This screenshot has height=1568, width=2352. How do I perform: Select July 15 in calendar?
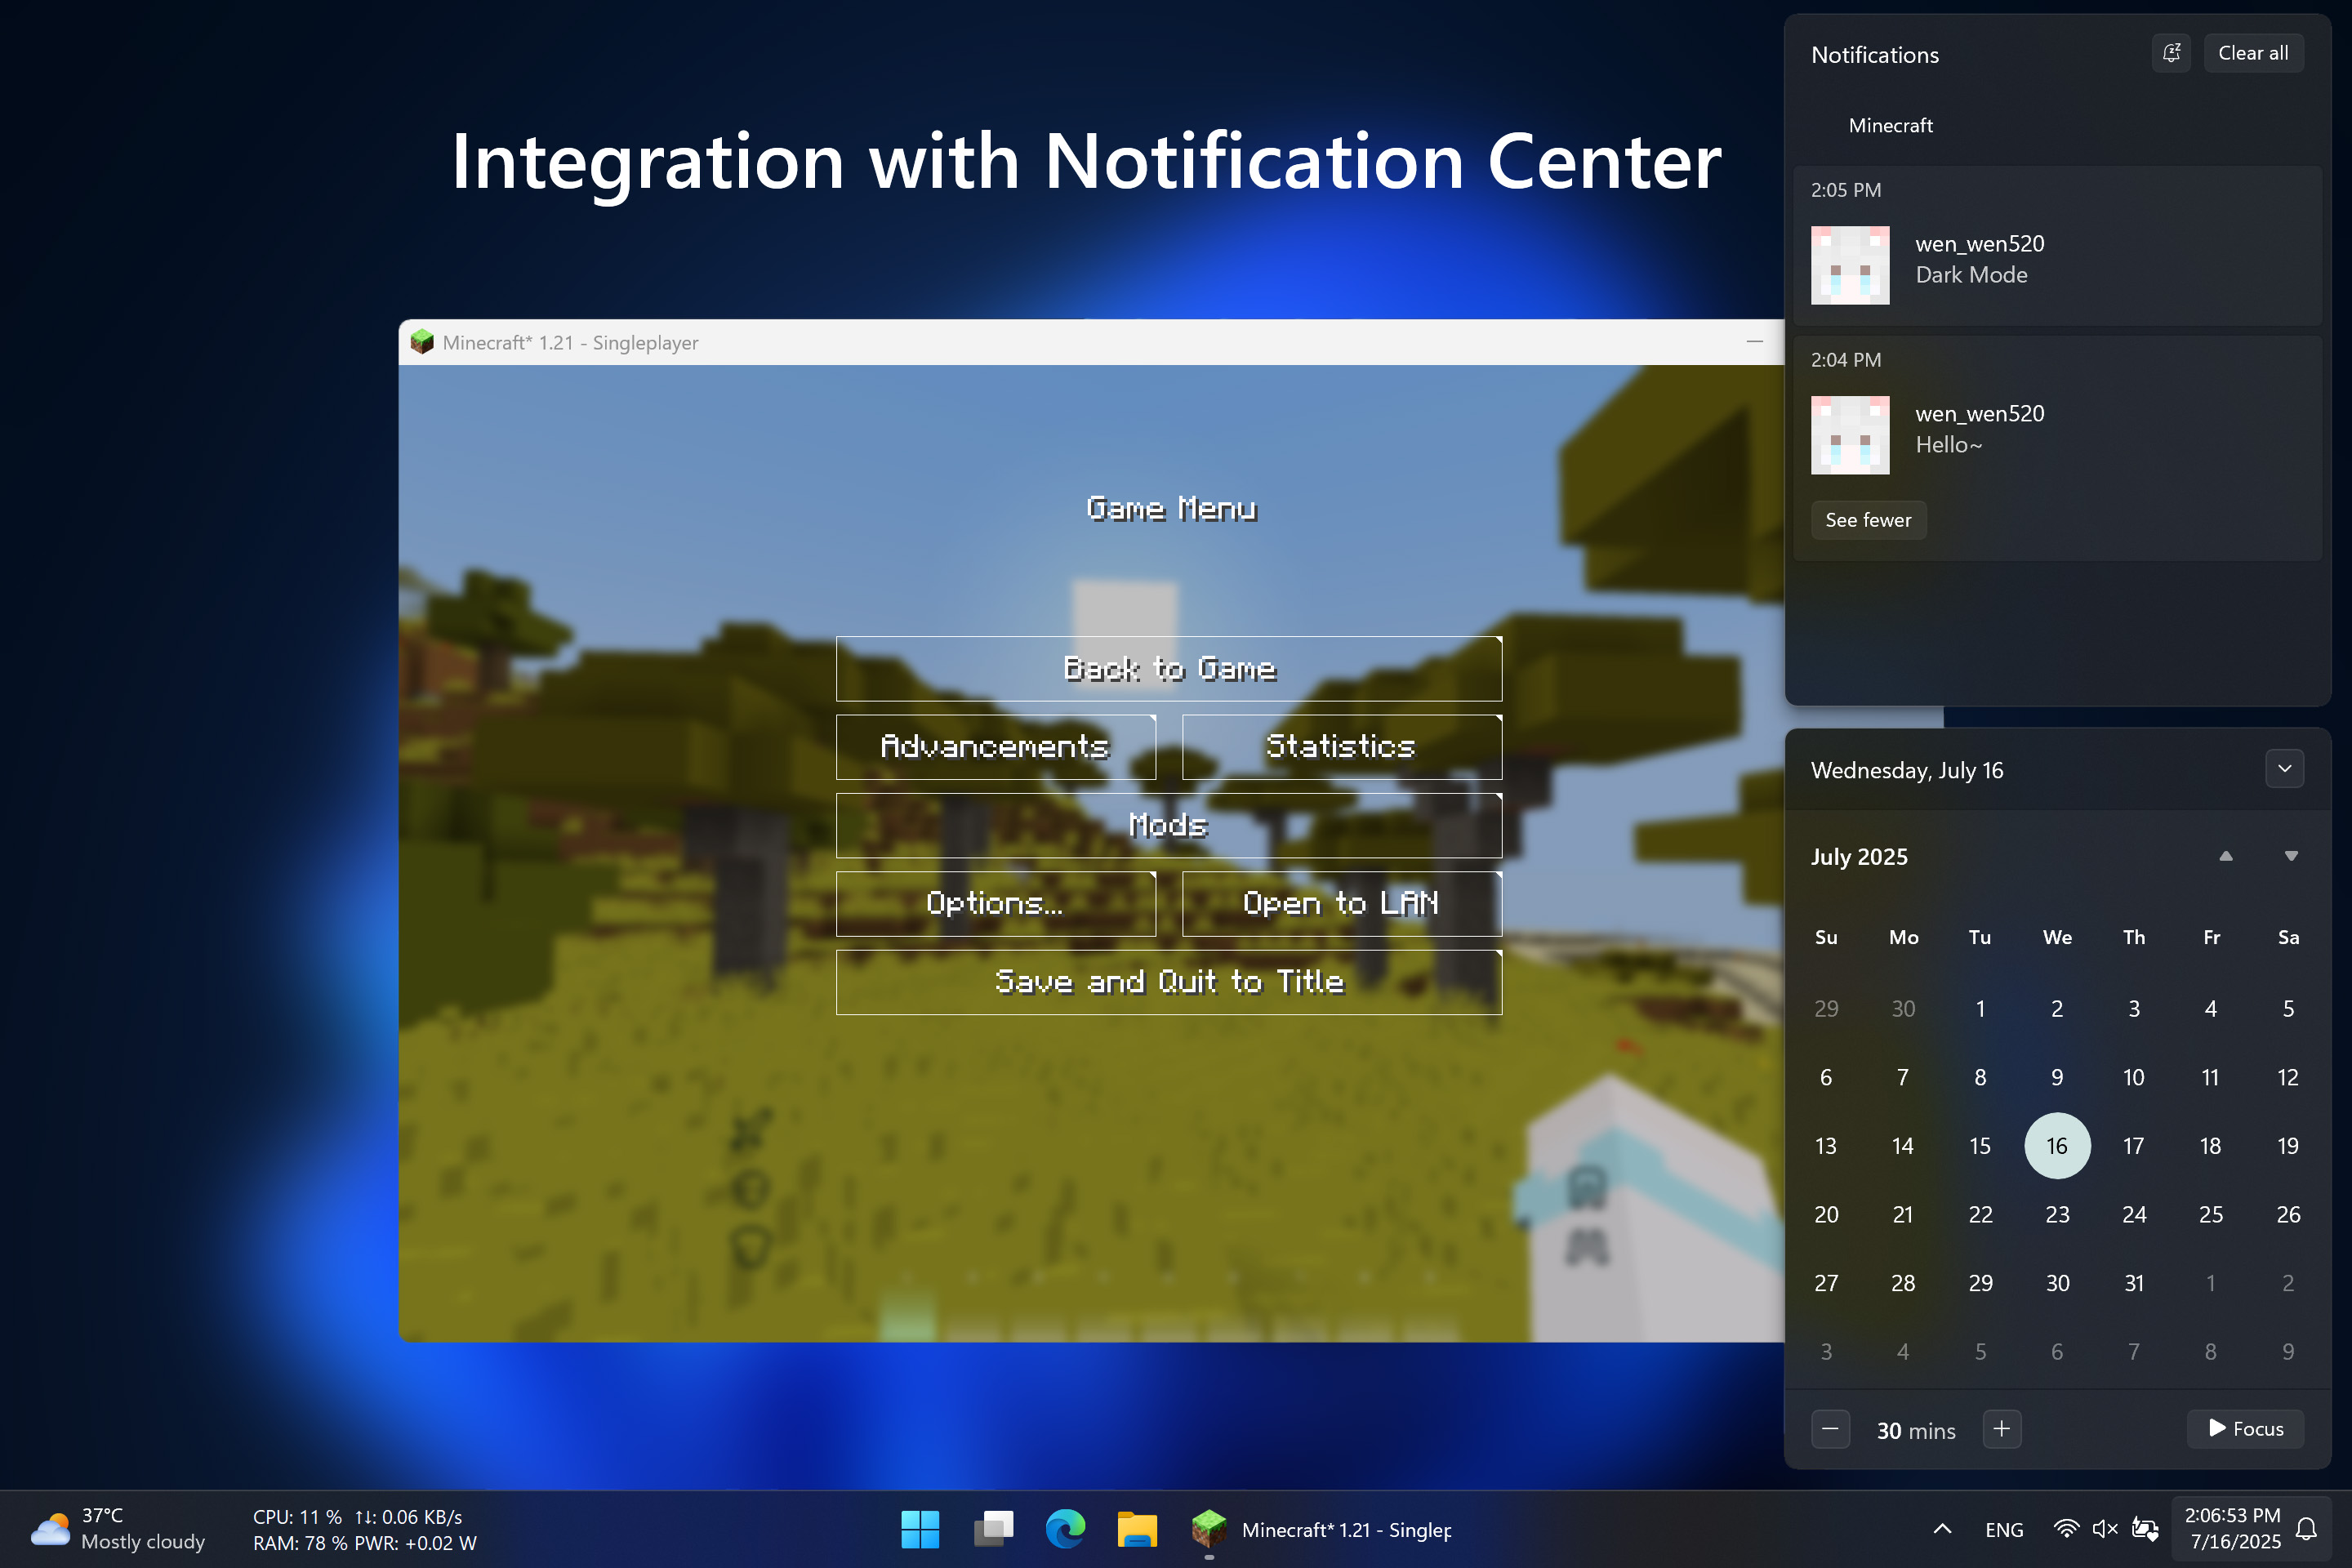click(x=1980, y=1146)
